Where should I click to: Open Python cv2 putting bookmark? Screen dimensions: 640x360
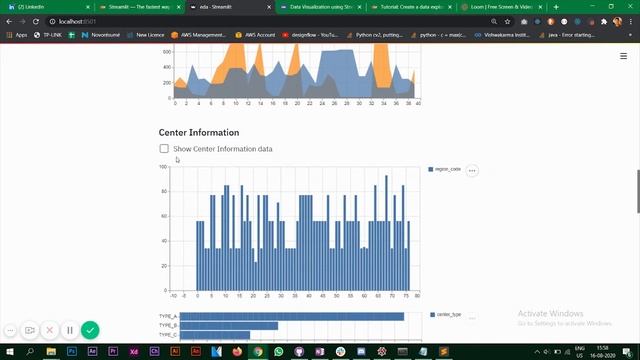pyautogui.click(x=375, y=35)
